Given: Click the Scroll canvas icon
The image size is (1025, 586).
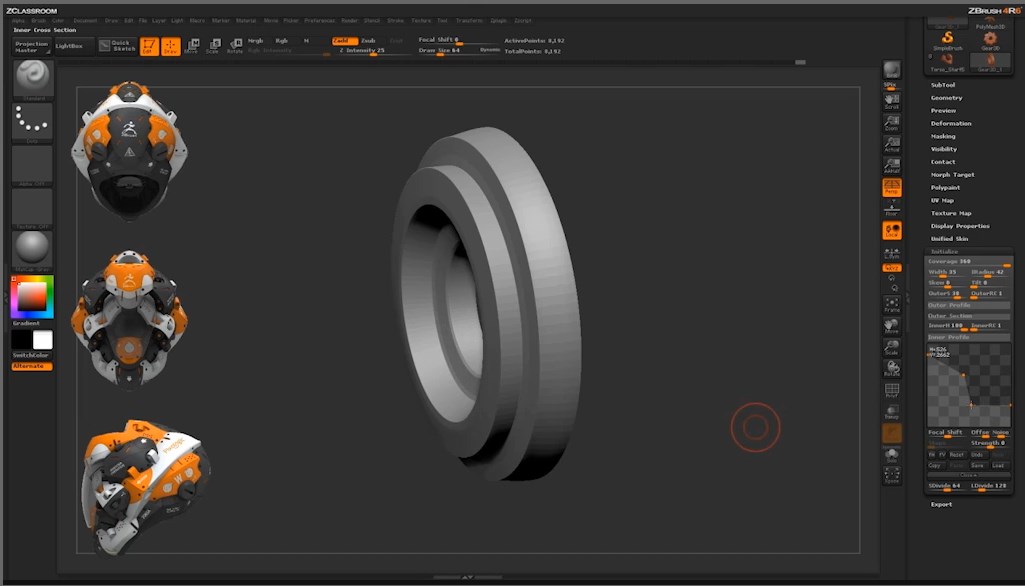Looking at the screenshot, I should tap(892, 101).
